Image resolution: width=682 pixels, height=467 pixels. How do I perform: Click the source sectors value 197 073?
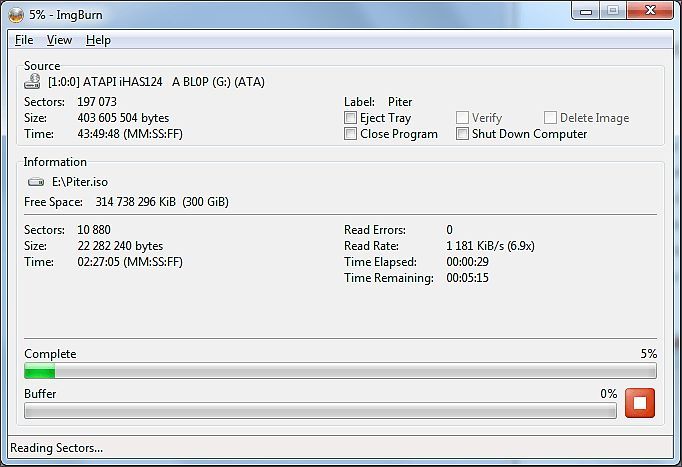coord(97,102)
